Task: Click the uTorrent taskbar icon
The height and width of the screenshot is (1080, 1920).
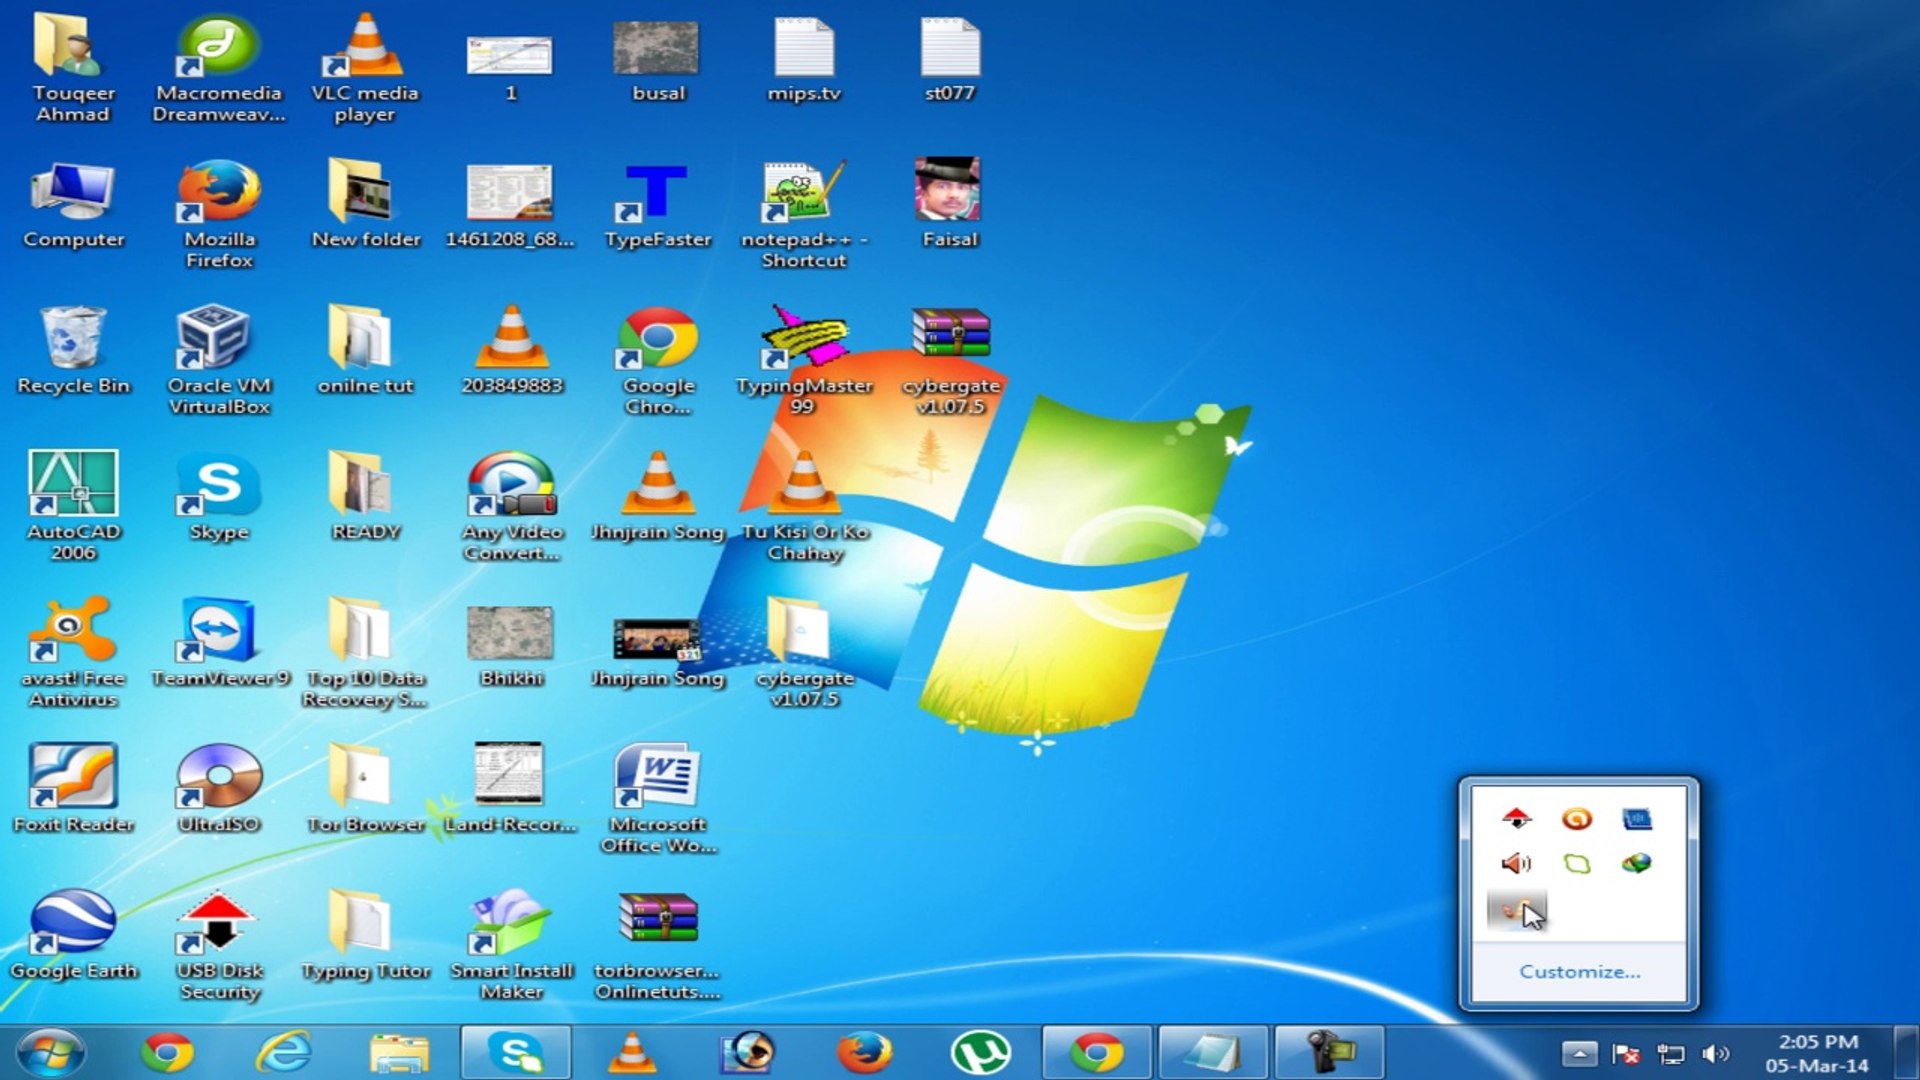Action: click(980, 1053)
